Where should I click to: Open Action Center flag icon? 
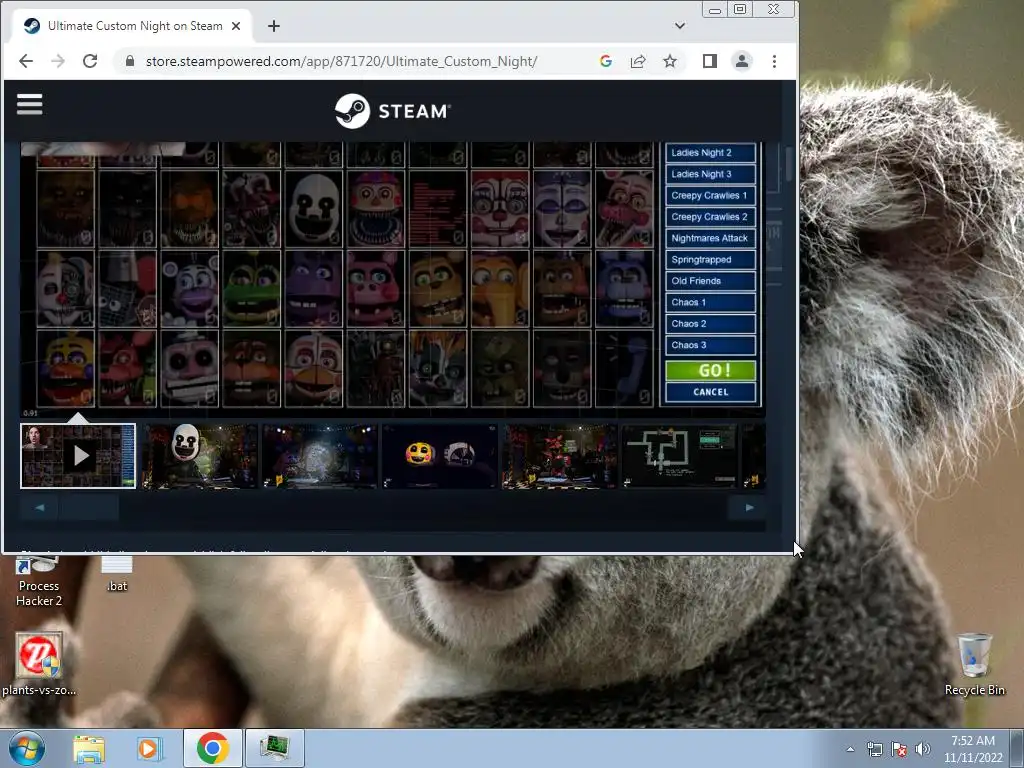click(899, 750)
